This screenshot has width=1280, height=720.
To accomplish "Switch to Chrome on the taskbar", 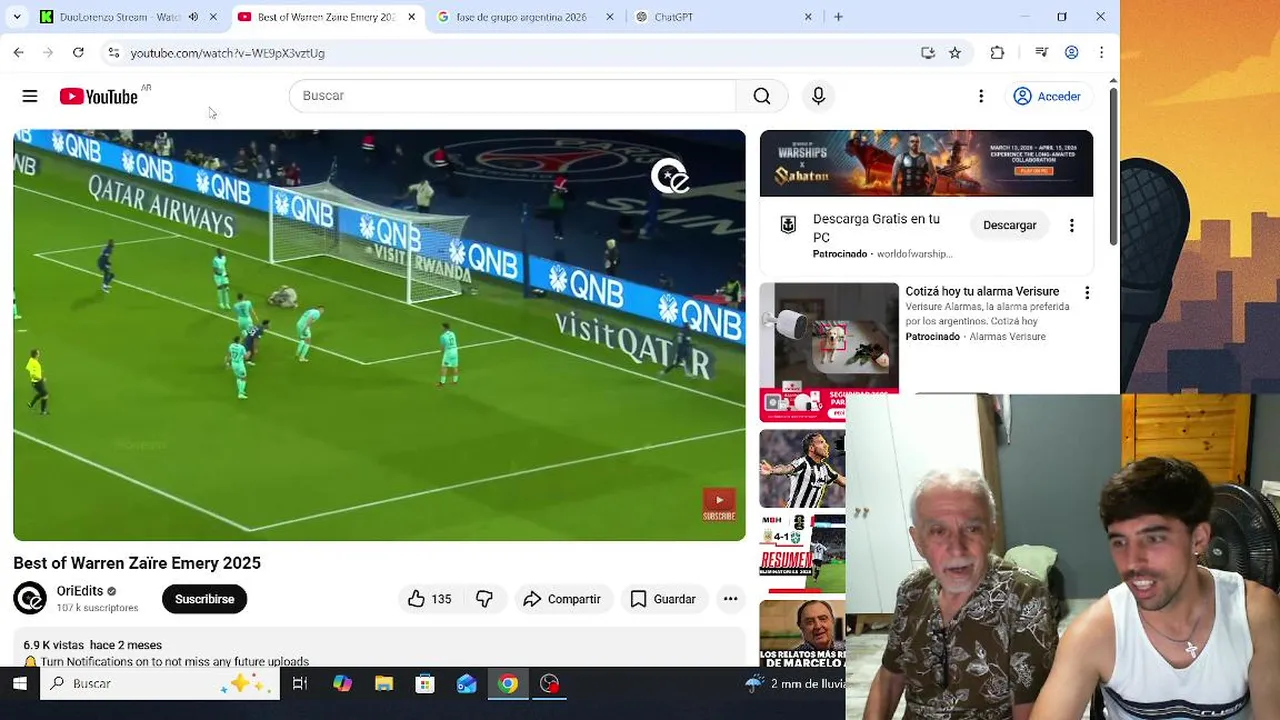I will [x=508, y=684].
